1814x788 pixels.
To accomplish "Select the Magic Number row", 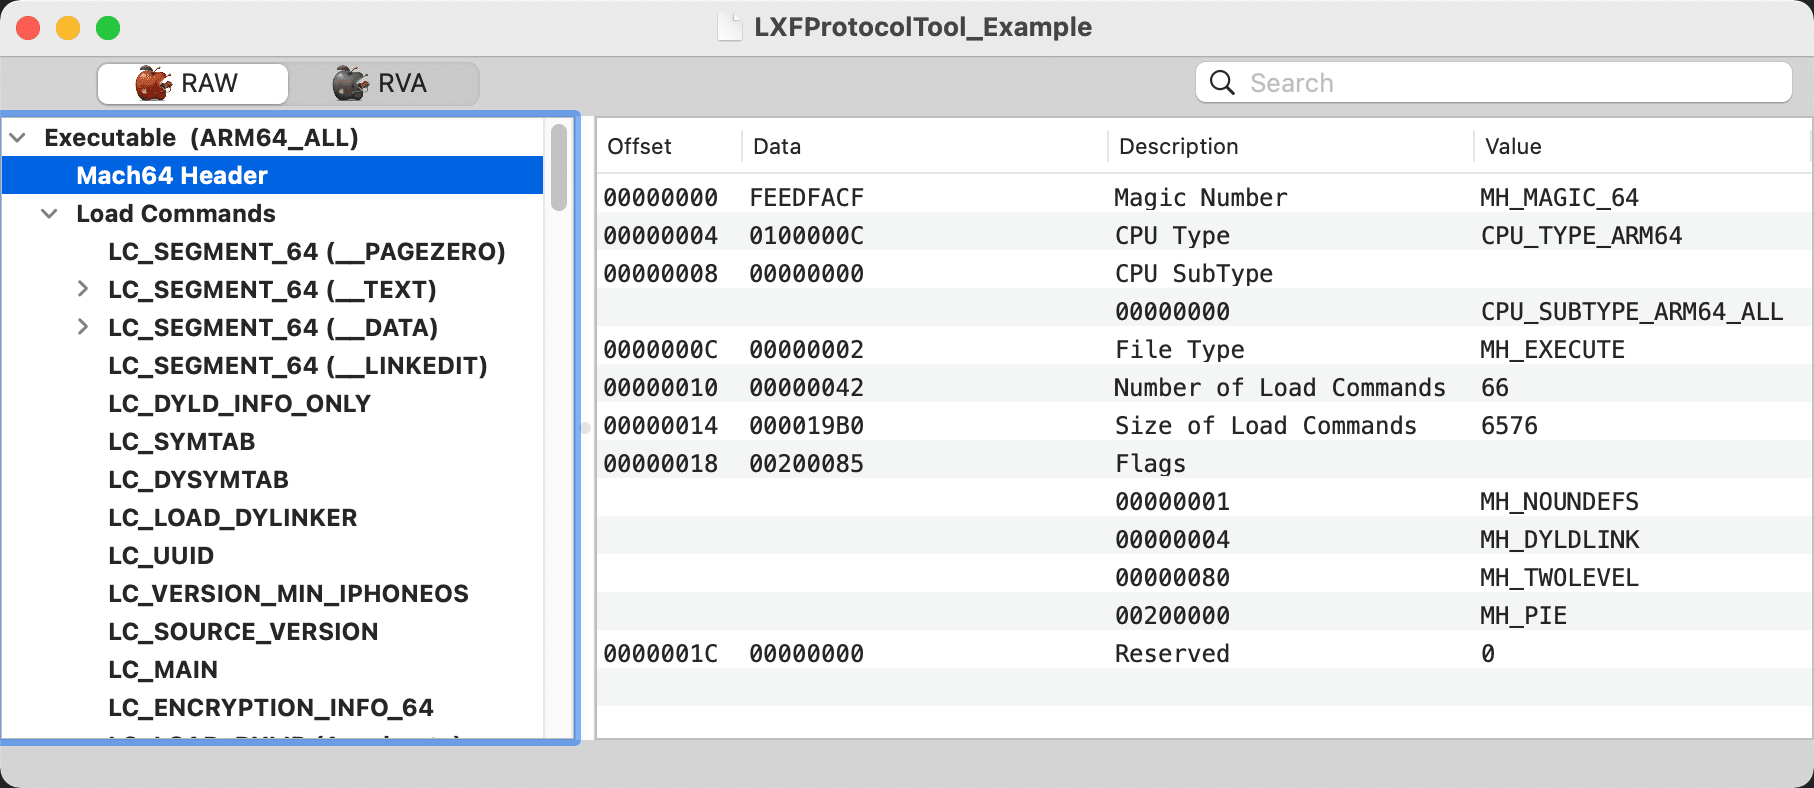I will click(1204, 198).
